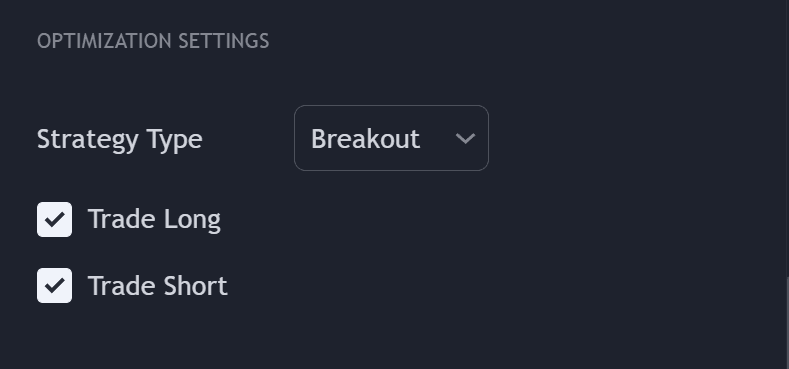Viewport: 789px width, 369px height.
Task: Click the checkmark icon next to Trade Long
Action: (54, 219)
